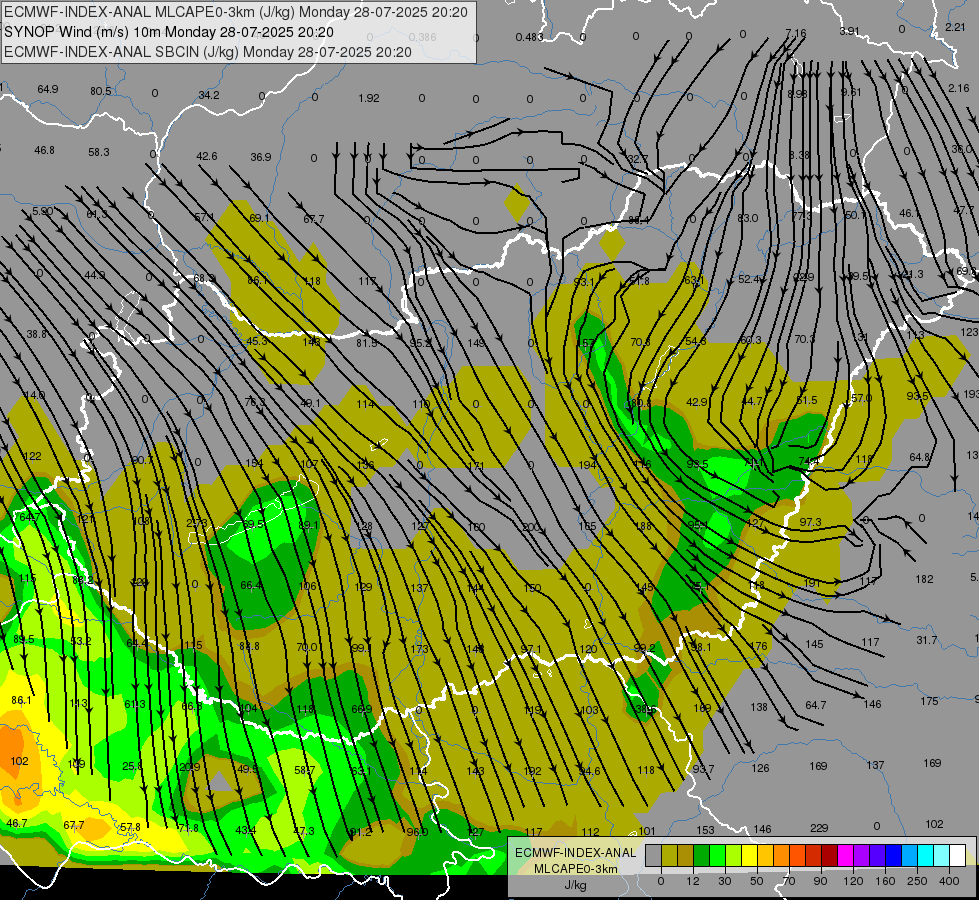This screenshot has height=900, width=979.
Task: Click the map value 182
Action: [x=924, y=579]
